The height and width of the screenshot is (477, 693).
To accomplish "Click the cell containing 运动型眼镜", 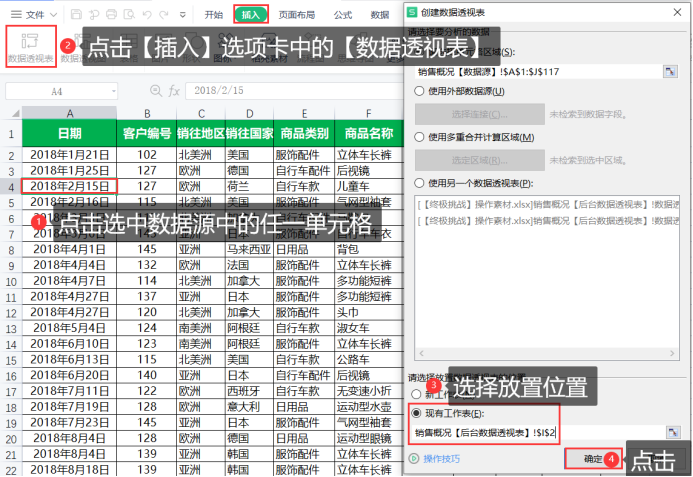I will 369,438.
